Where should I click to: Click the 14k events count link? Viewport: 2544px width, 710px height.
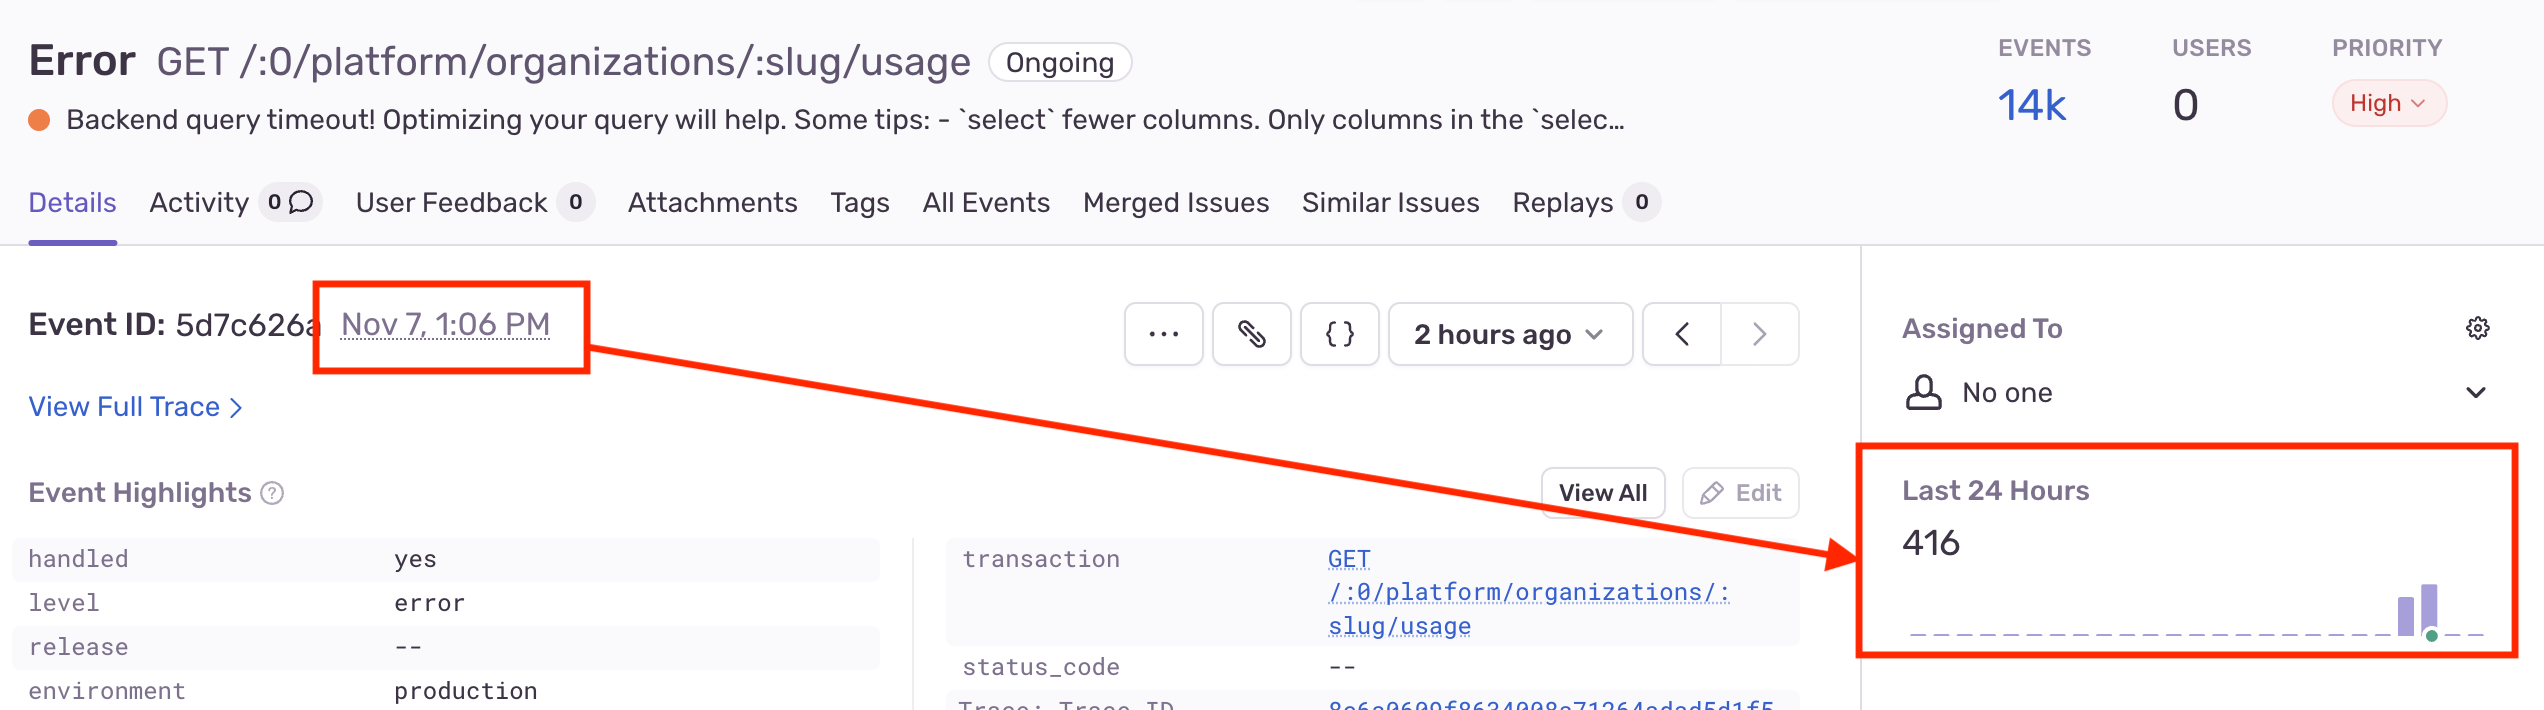tap(2031, 105)
